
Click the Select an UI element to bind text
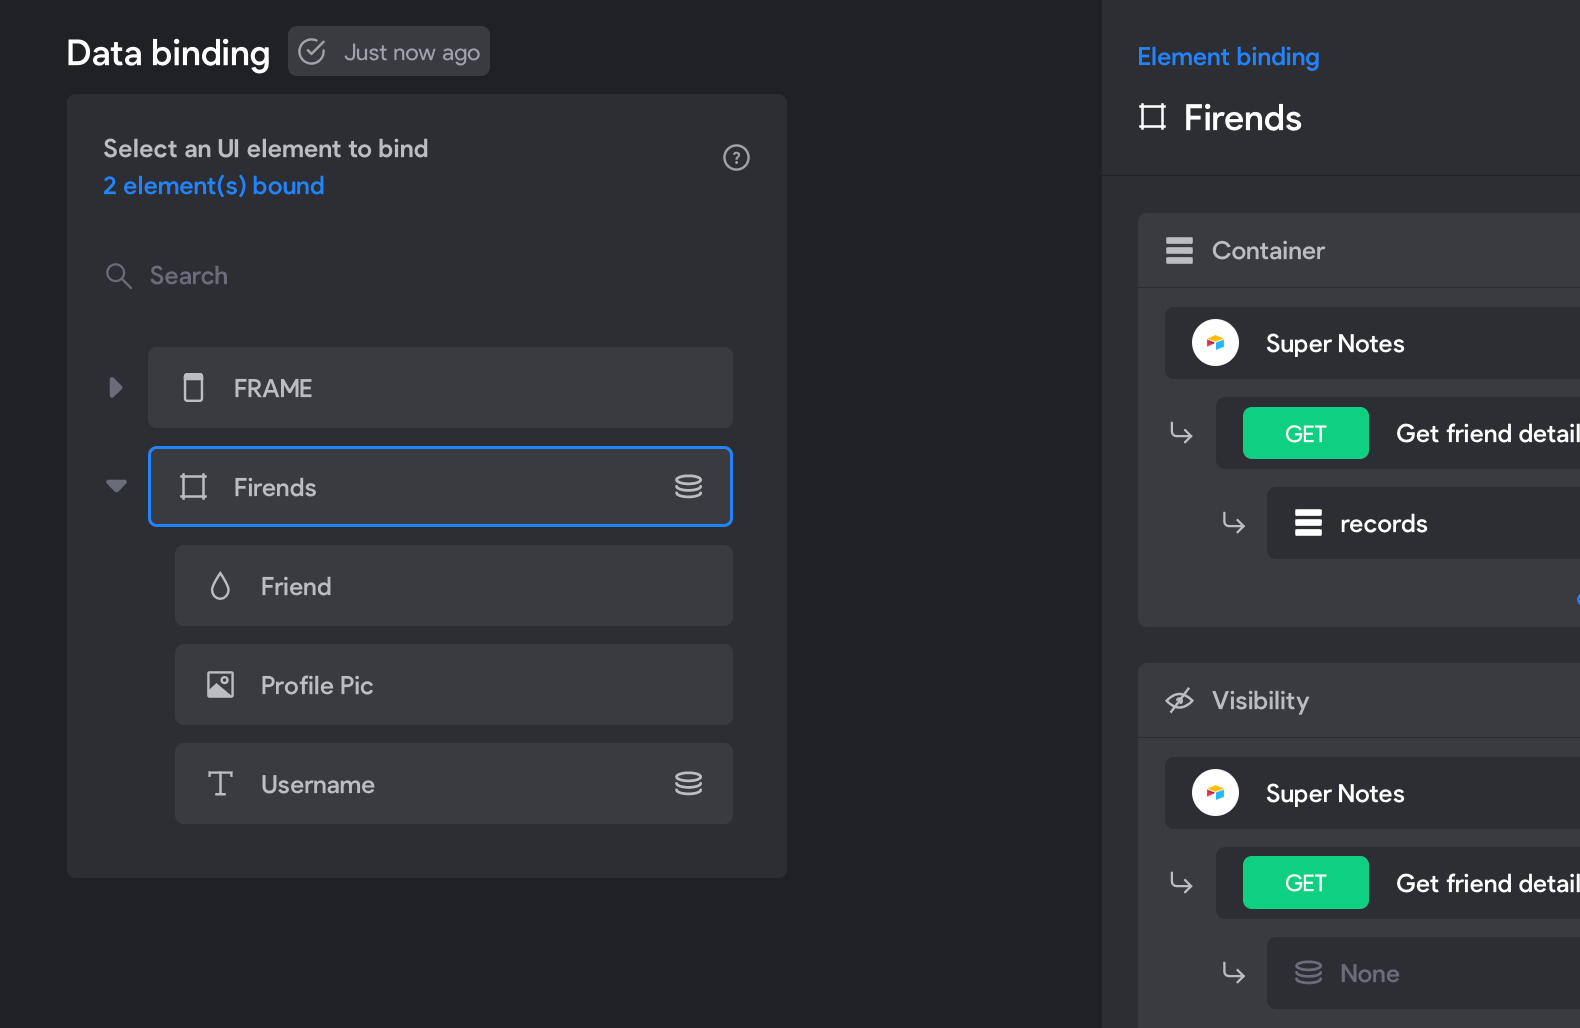click(266, 149)
